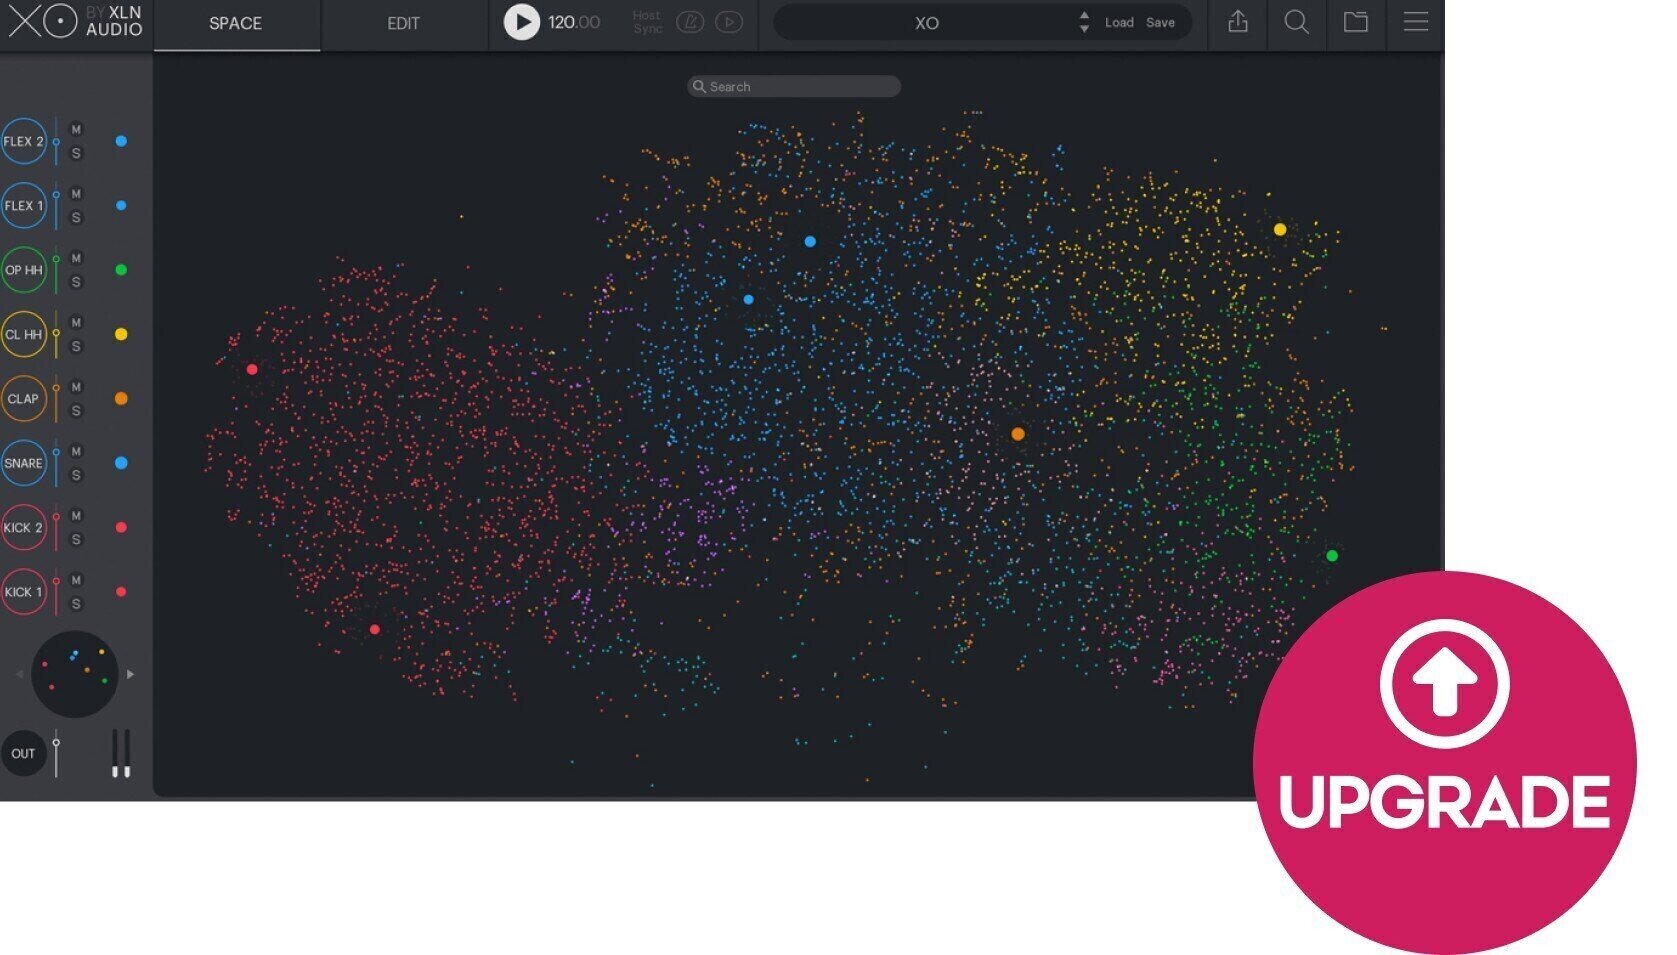
Task: Select the OP HH channel circle
Action: [x=23, y=270]
